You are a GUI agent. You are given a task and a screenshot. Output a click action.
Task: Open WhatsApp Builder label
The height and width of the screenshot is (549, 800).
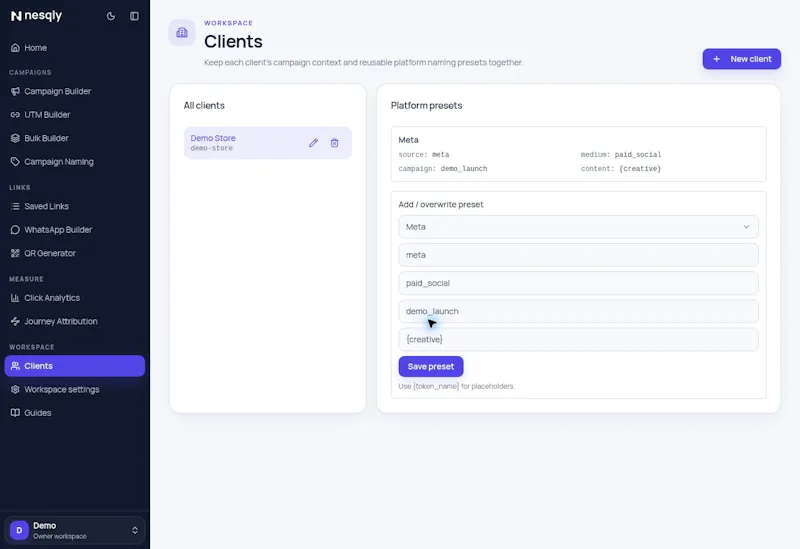[58, 230]
